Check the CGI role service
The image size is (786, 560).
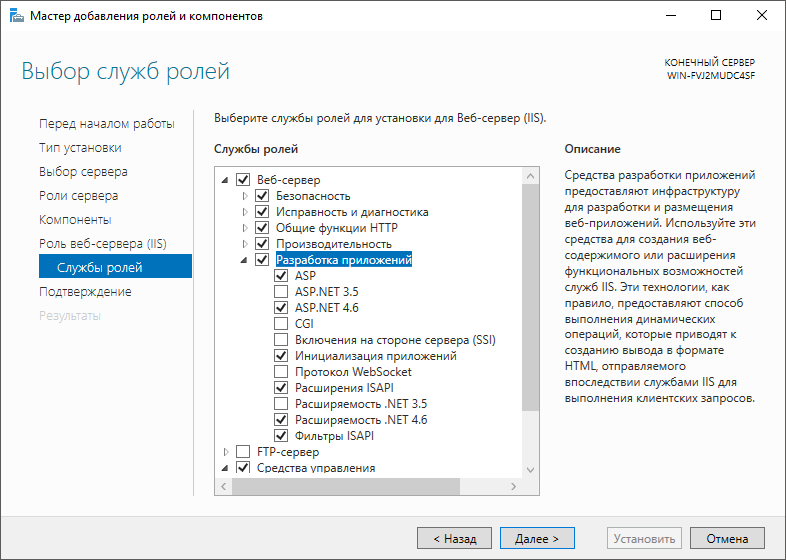[281, 324]
